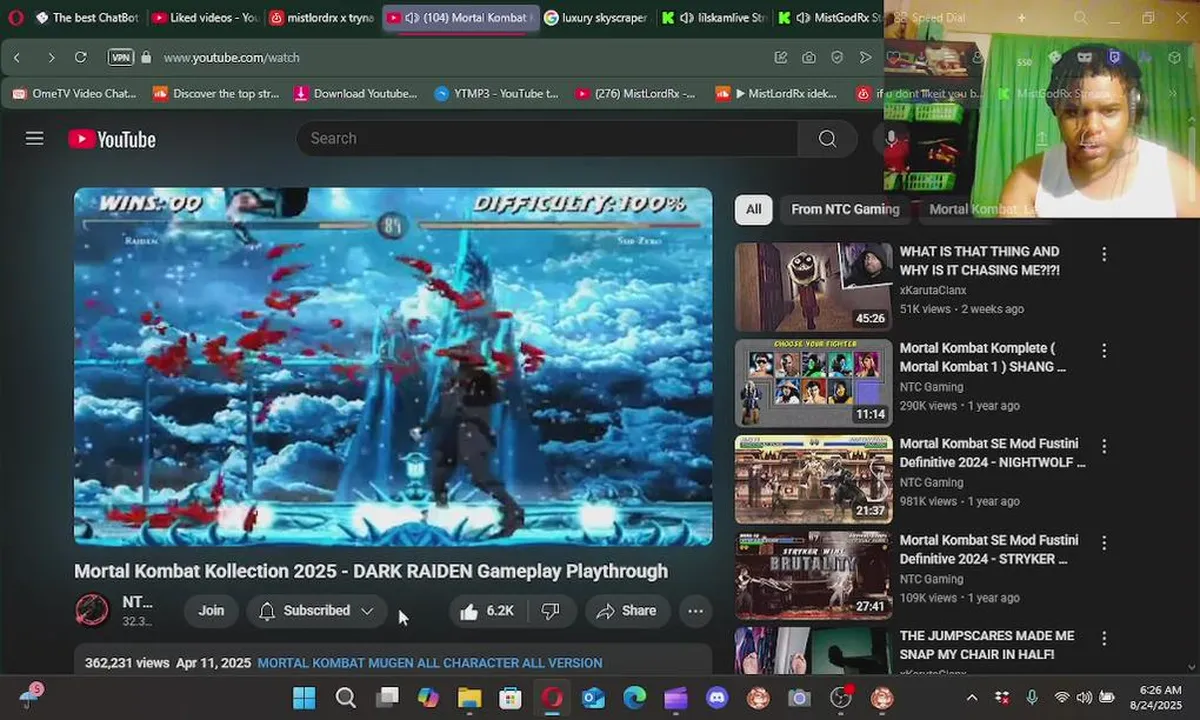Click the edit page icon in address bar
The height and width of the screenshot is (720, 1200).
[781, 58]
